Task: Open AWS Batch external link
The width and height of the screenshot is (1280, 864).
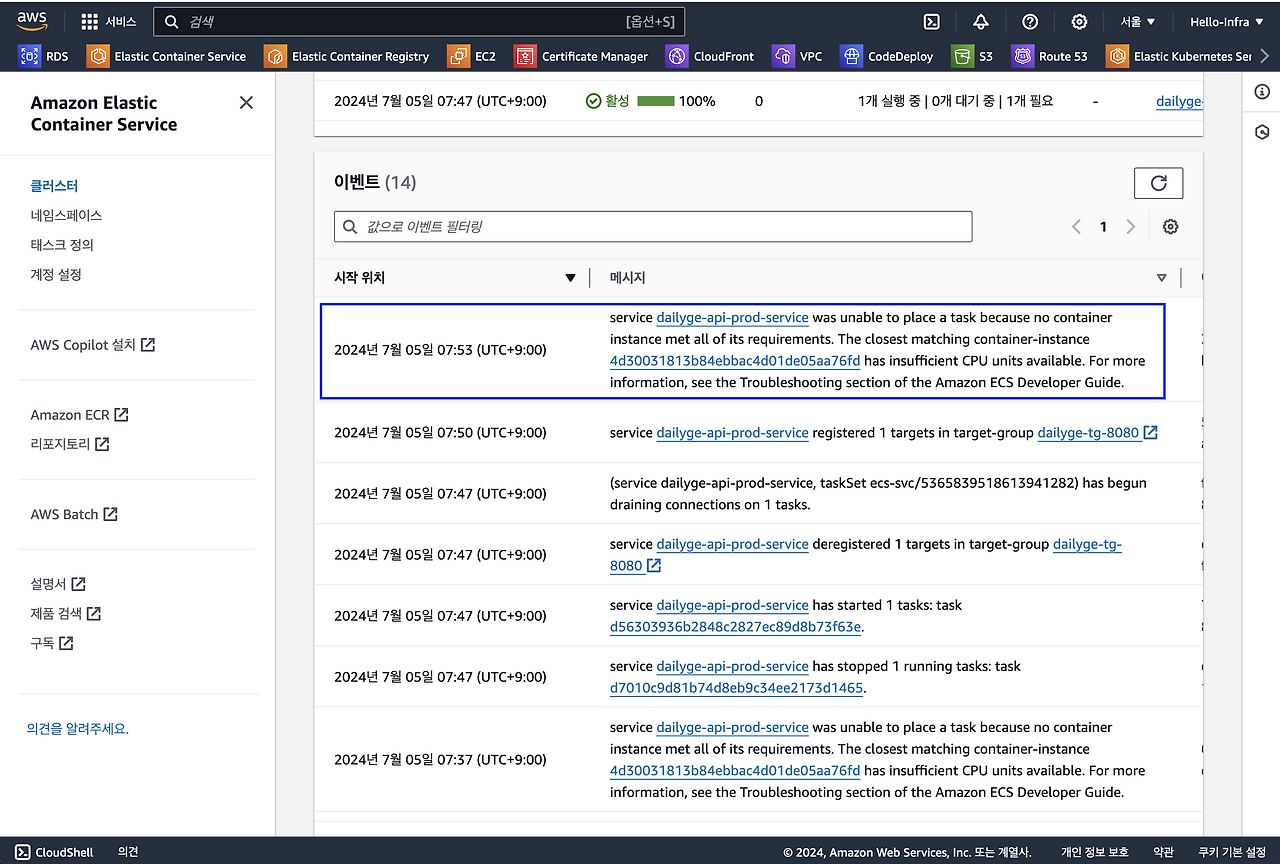Action: tap(74, 514)
